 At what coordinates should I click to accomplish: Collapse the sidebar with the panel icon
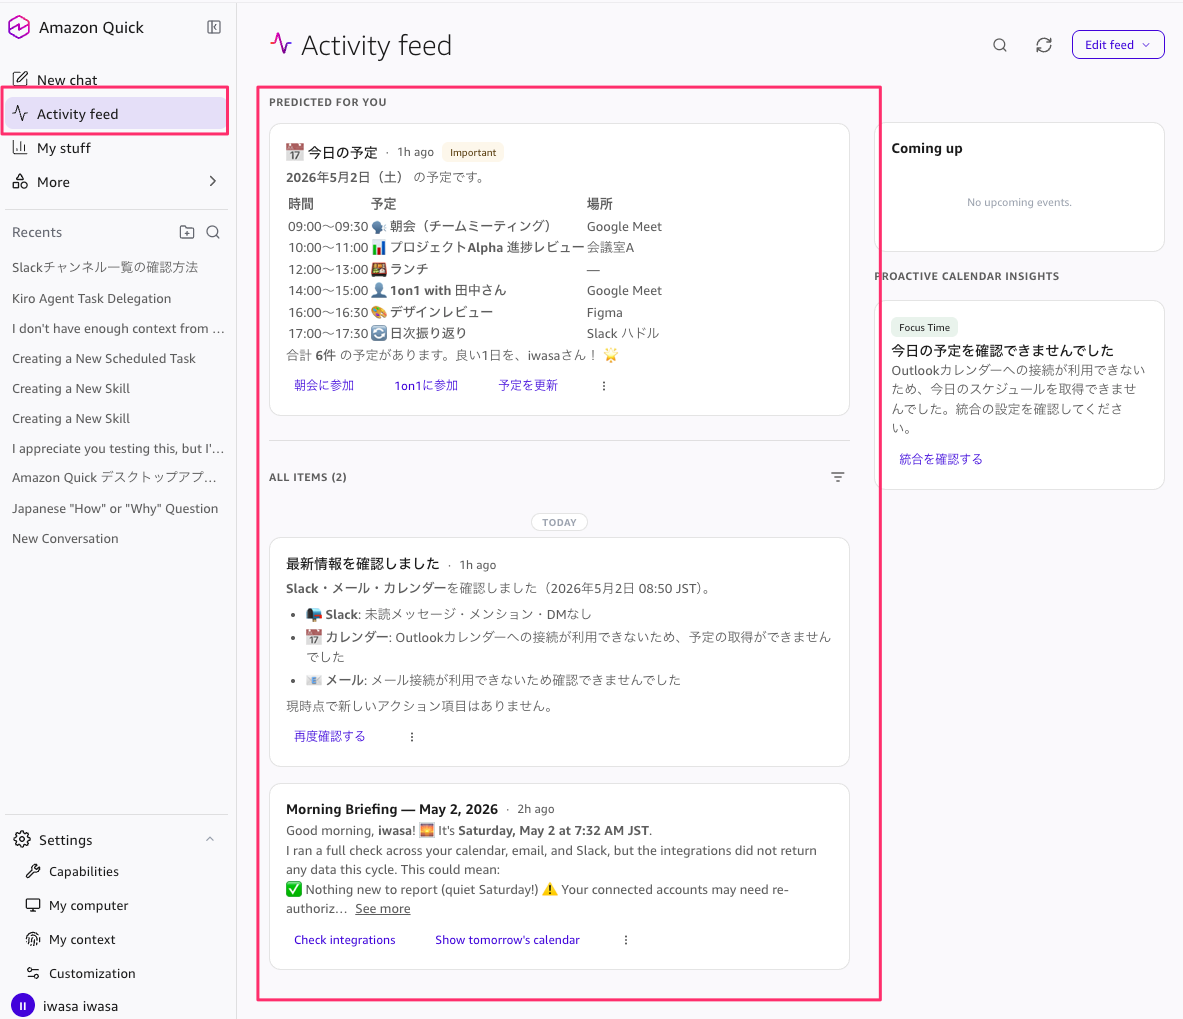(x=214, y=27)
